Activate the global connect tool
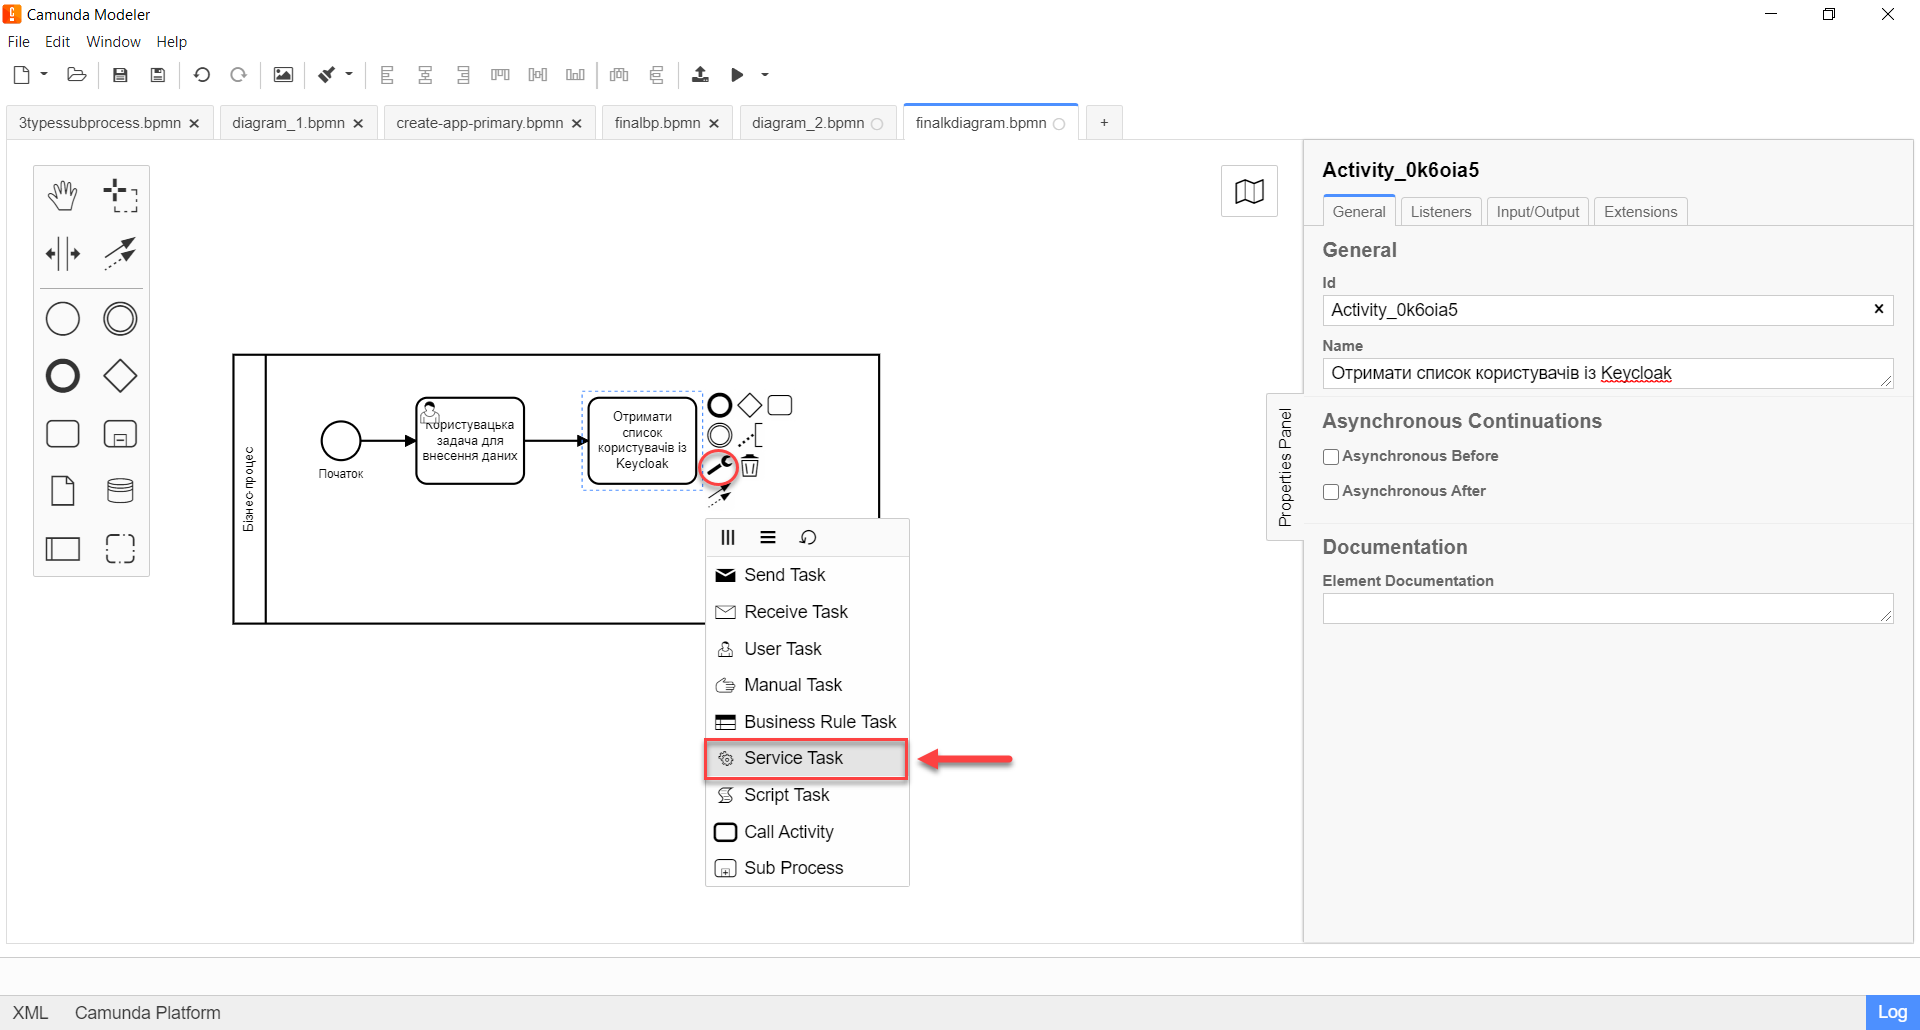Viewport: 1920px width, 1030px height. coord(120,254)
